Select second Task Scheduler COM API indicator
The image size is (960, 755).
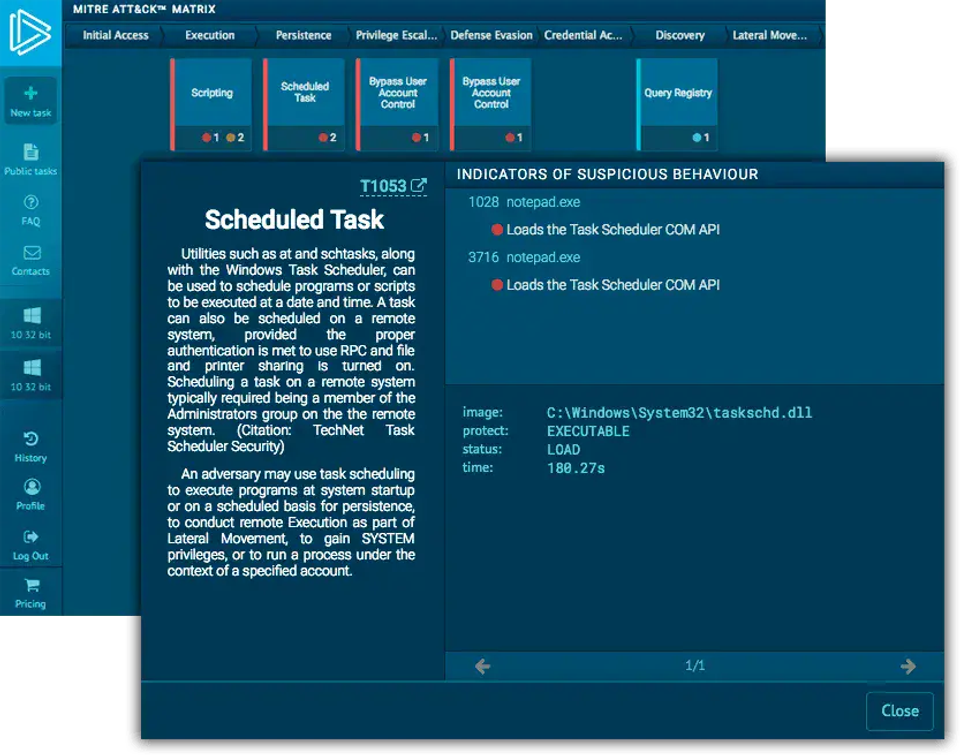(612, 285)
